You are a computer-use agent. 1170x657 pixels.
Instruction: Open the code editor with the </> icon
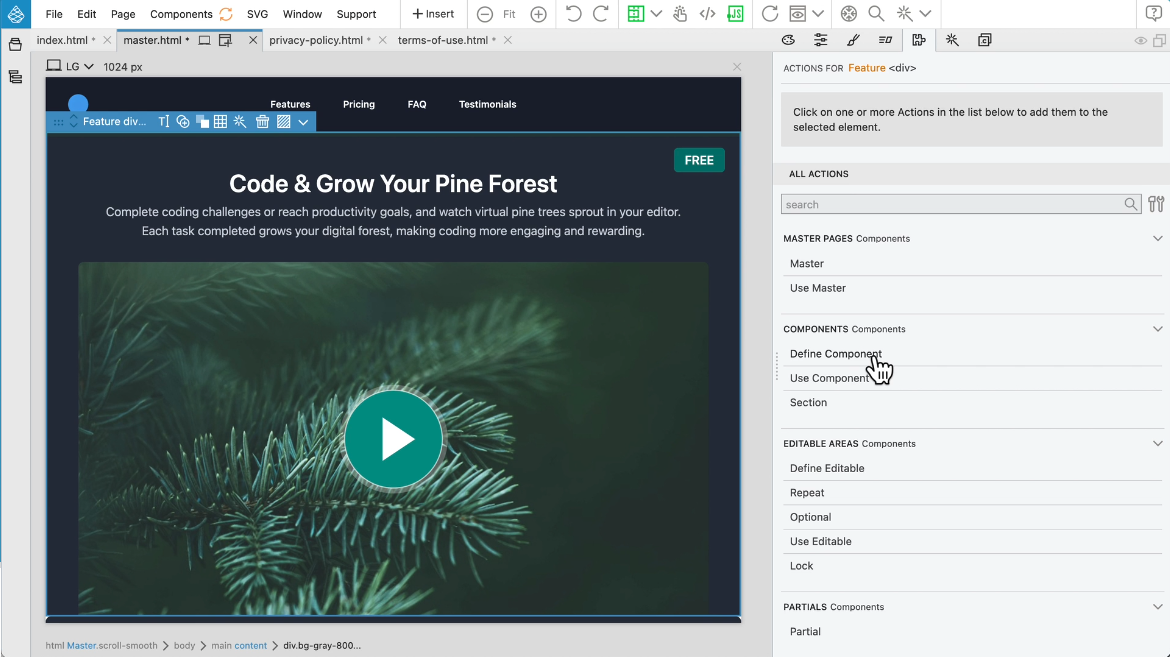[x=707, y=14]
